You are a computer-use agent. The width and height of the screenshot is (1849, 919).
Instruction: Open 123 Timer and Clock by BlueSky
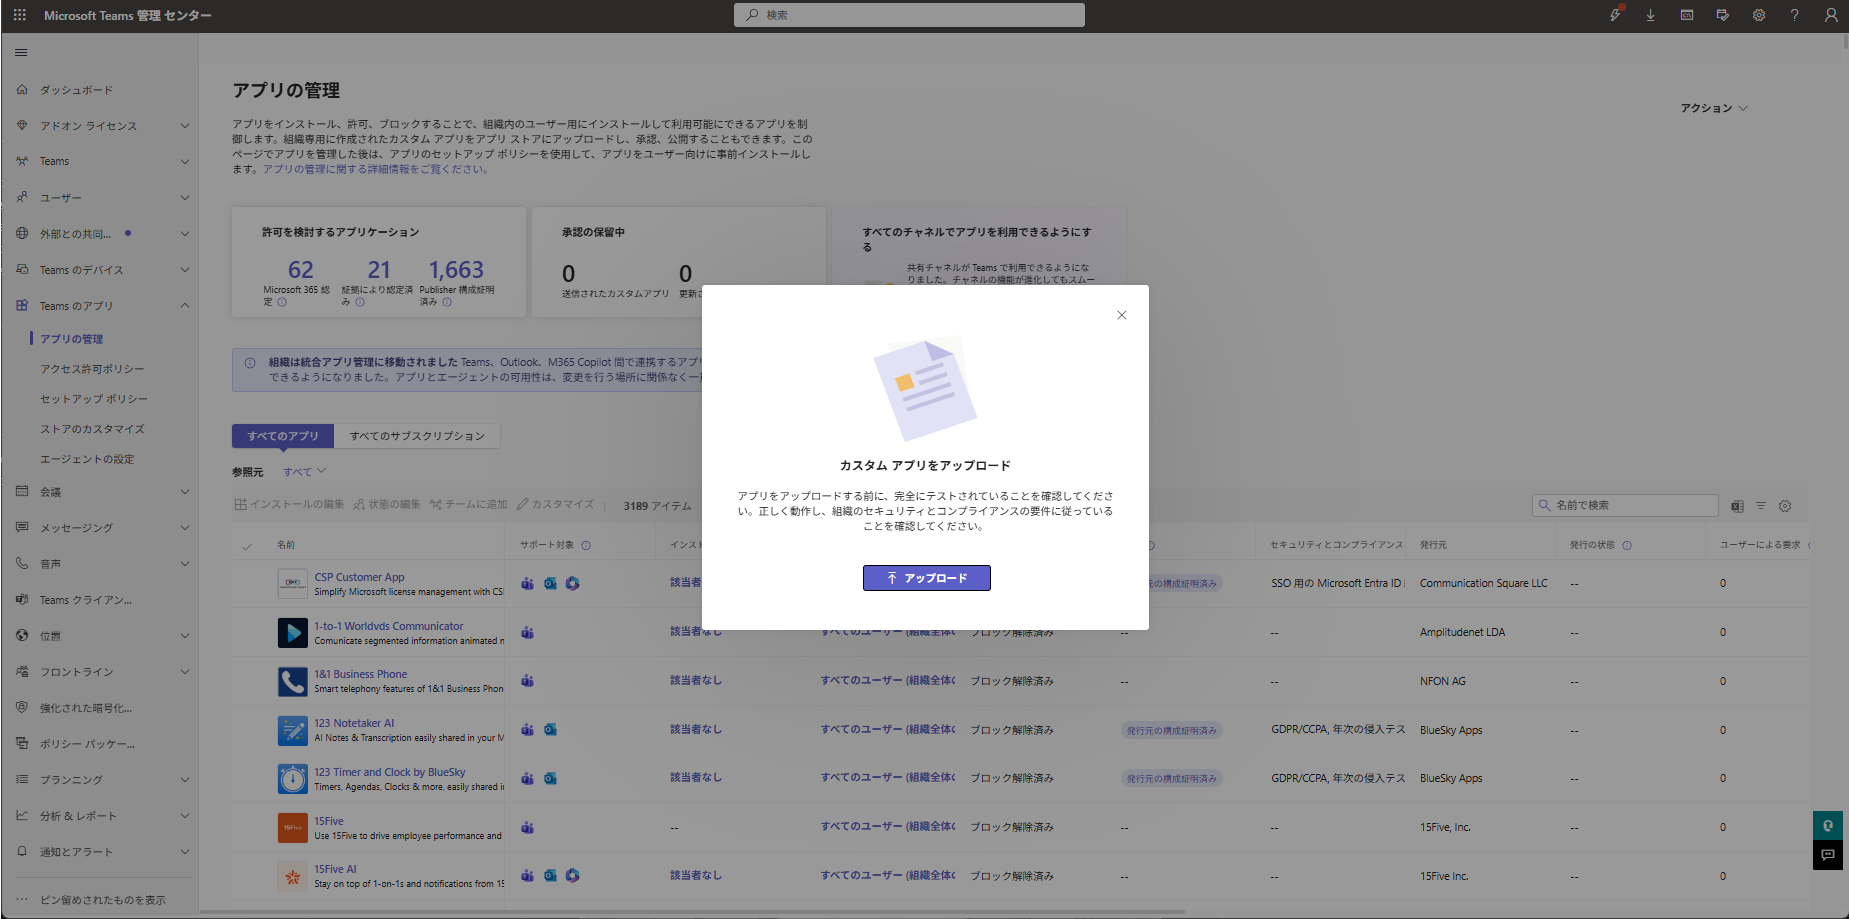pyautogui.click(x=390, y=772)
